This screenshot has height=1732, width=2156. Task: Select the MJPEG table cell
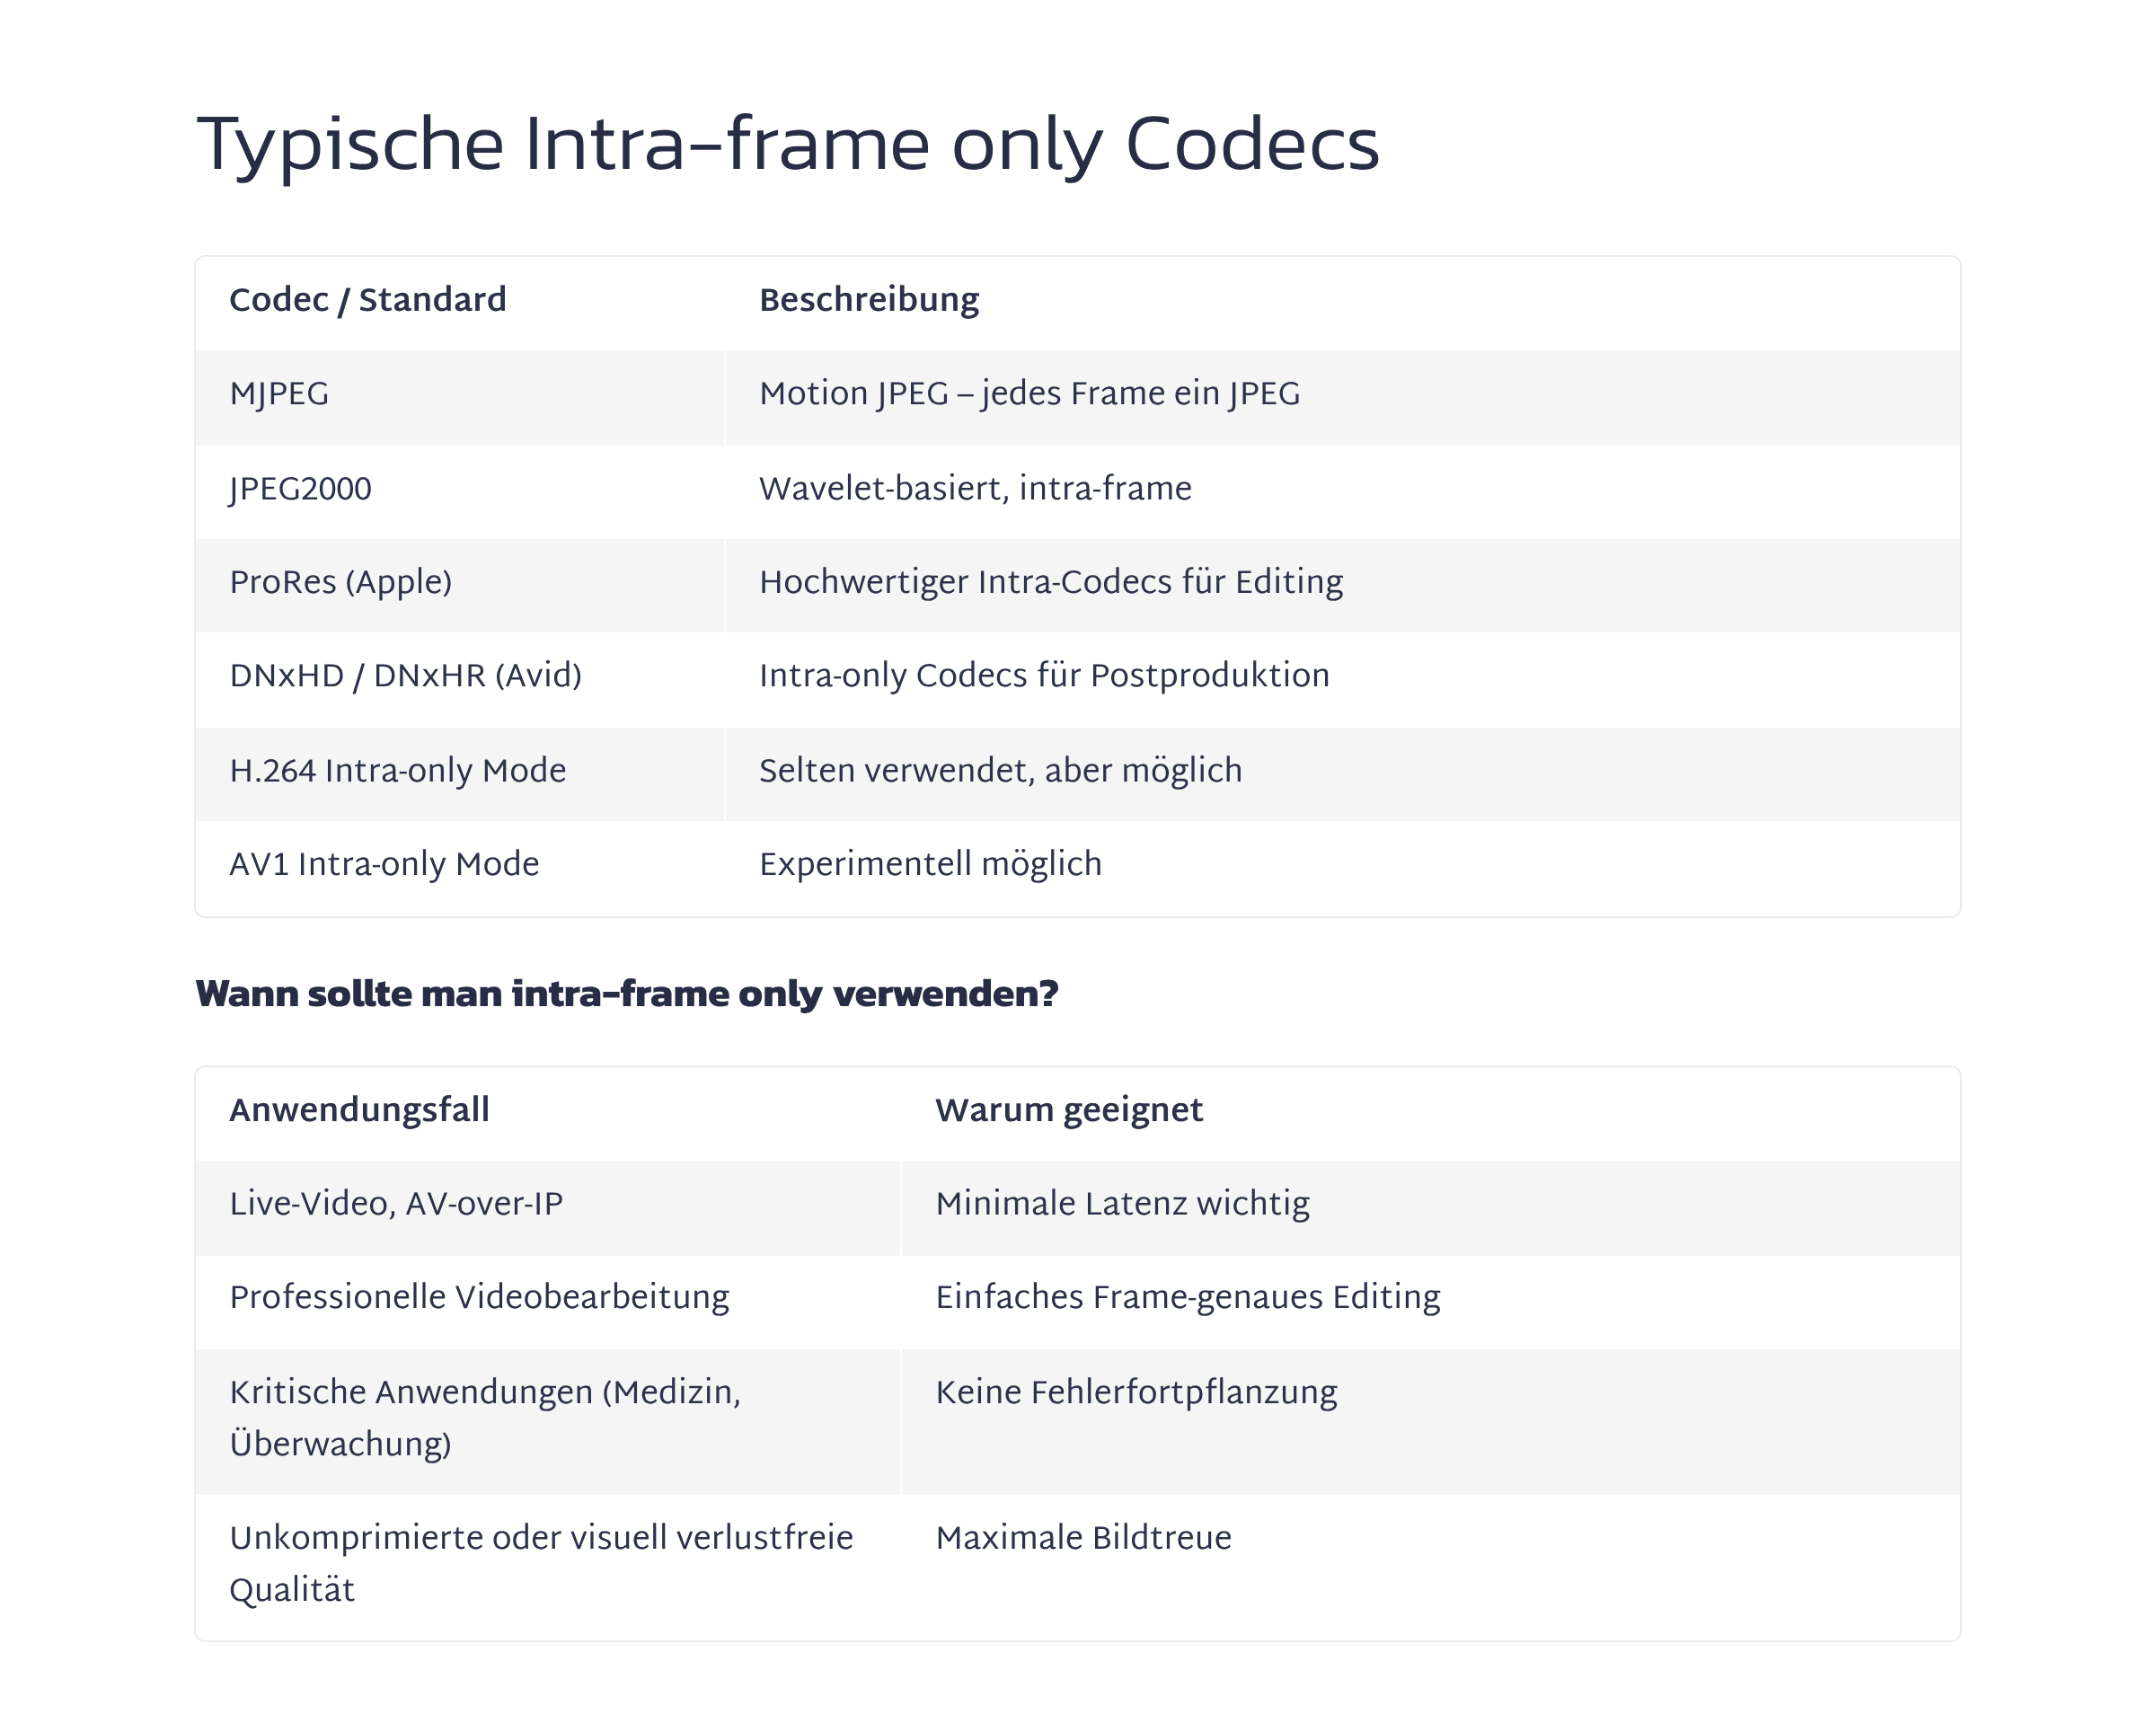pyautogui.click(x=279, y=394)
